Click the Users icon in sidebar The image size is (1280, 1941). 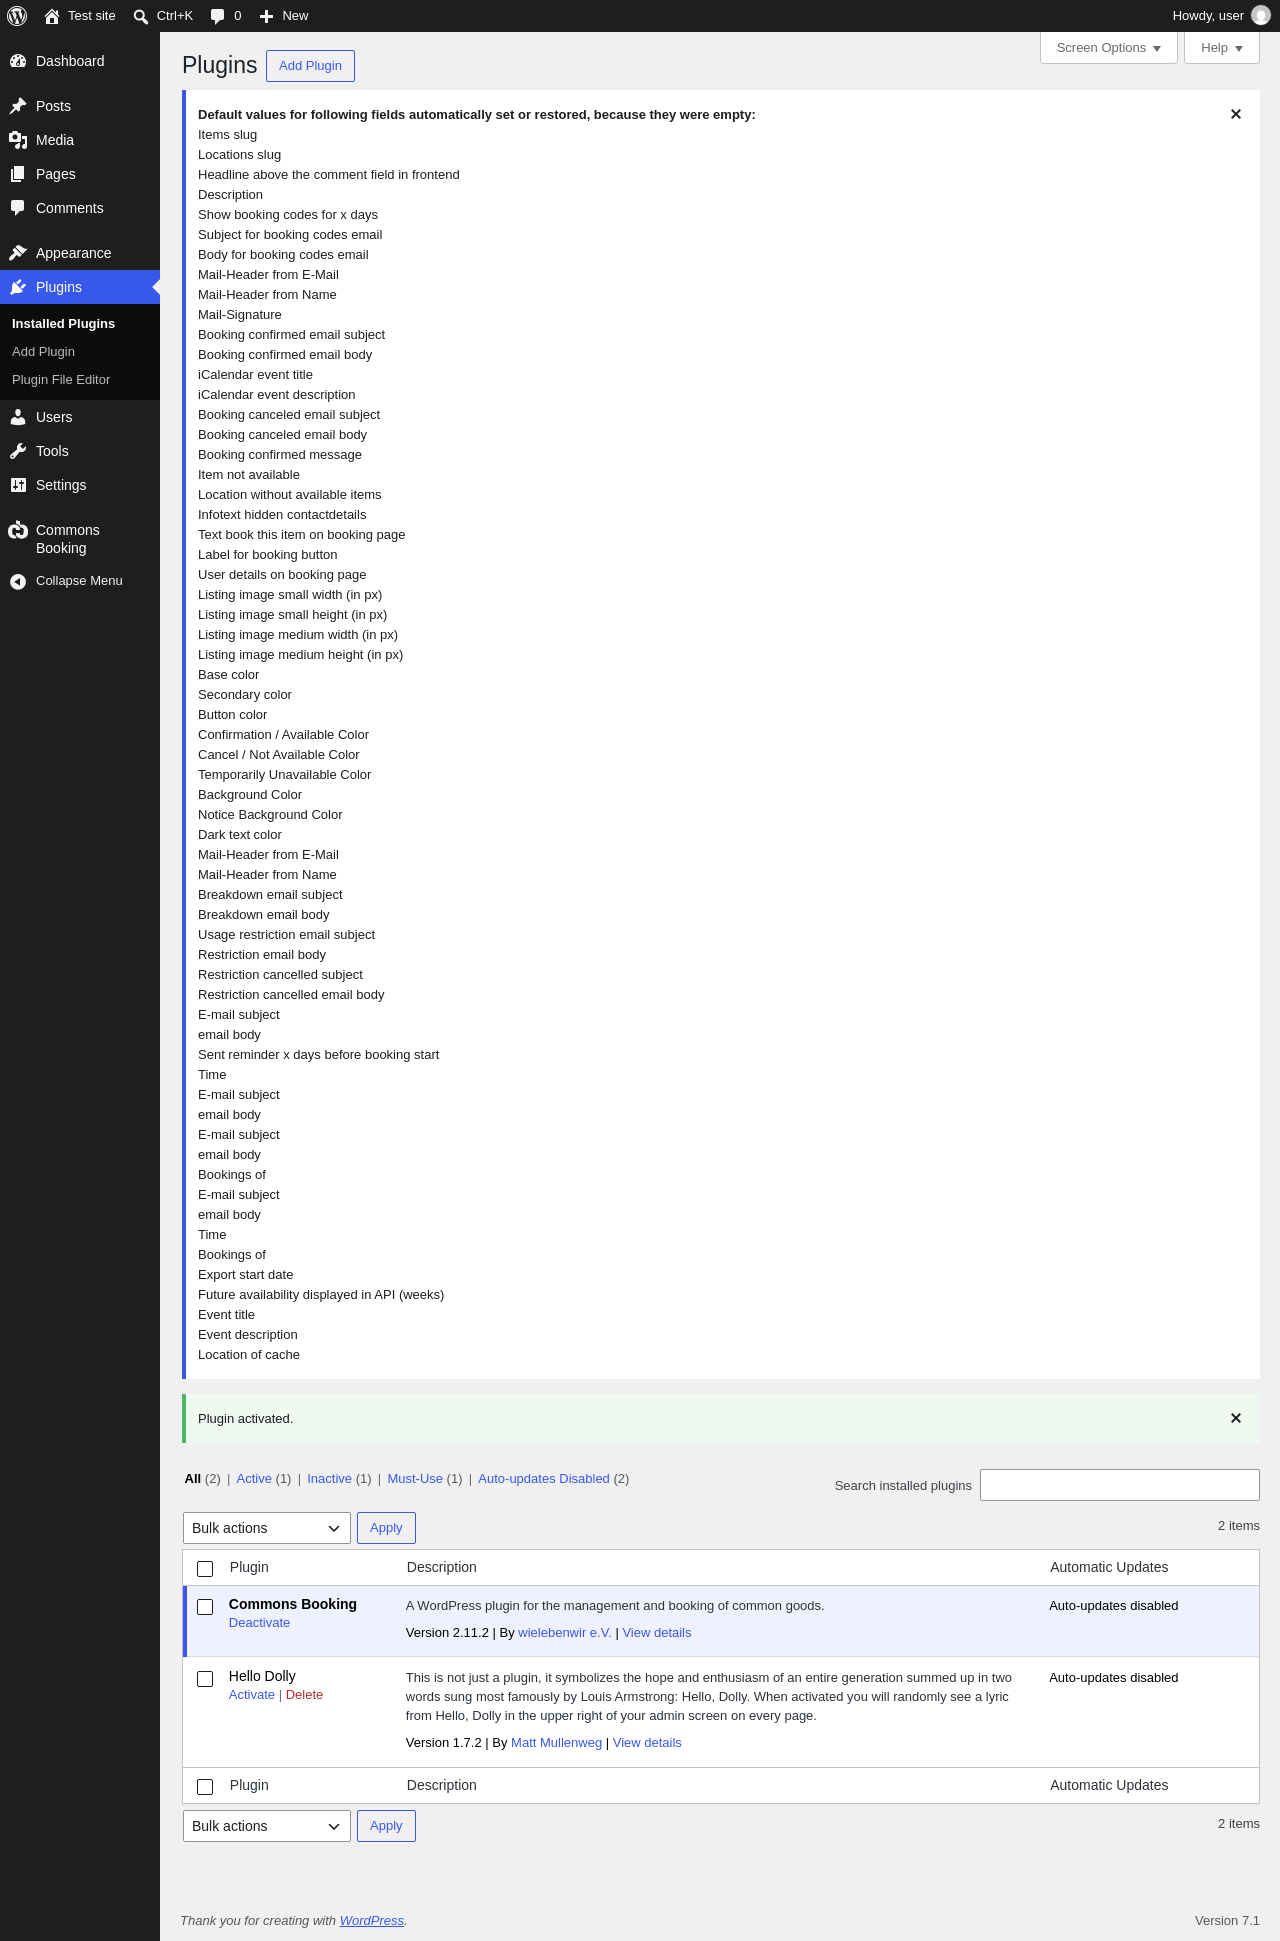(18, 417)
